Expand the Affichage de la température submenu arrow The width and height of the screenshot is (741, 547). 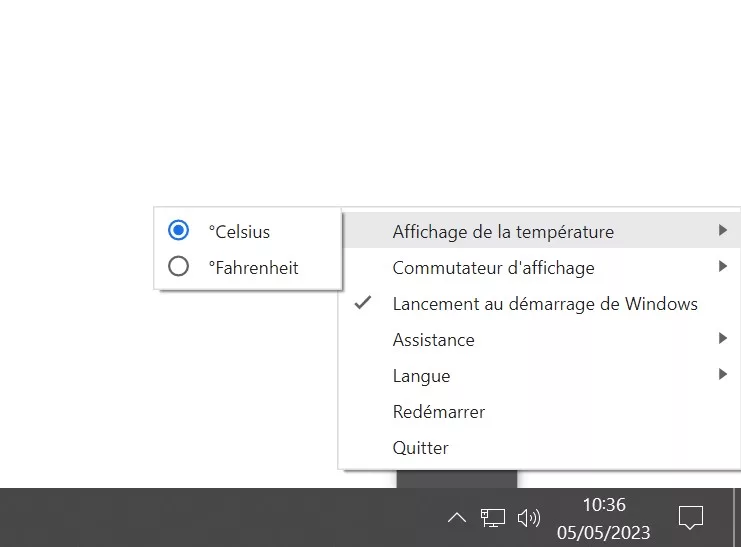click(722, 231)
